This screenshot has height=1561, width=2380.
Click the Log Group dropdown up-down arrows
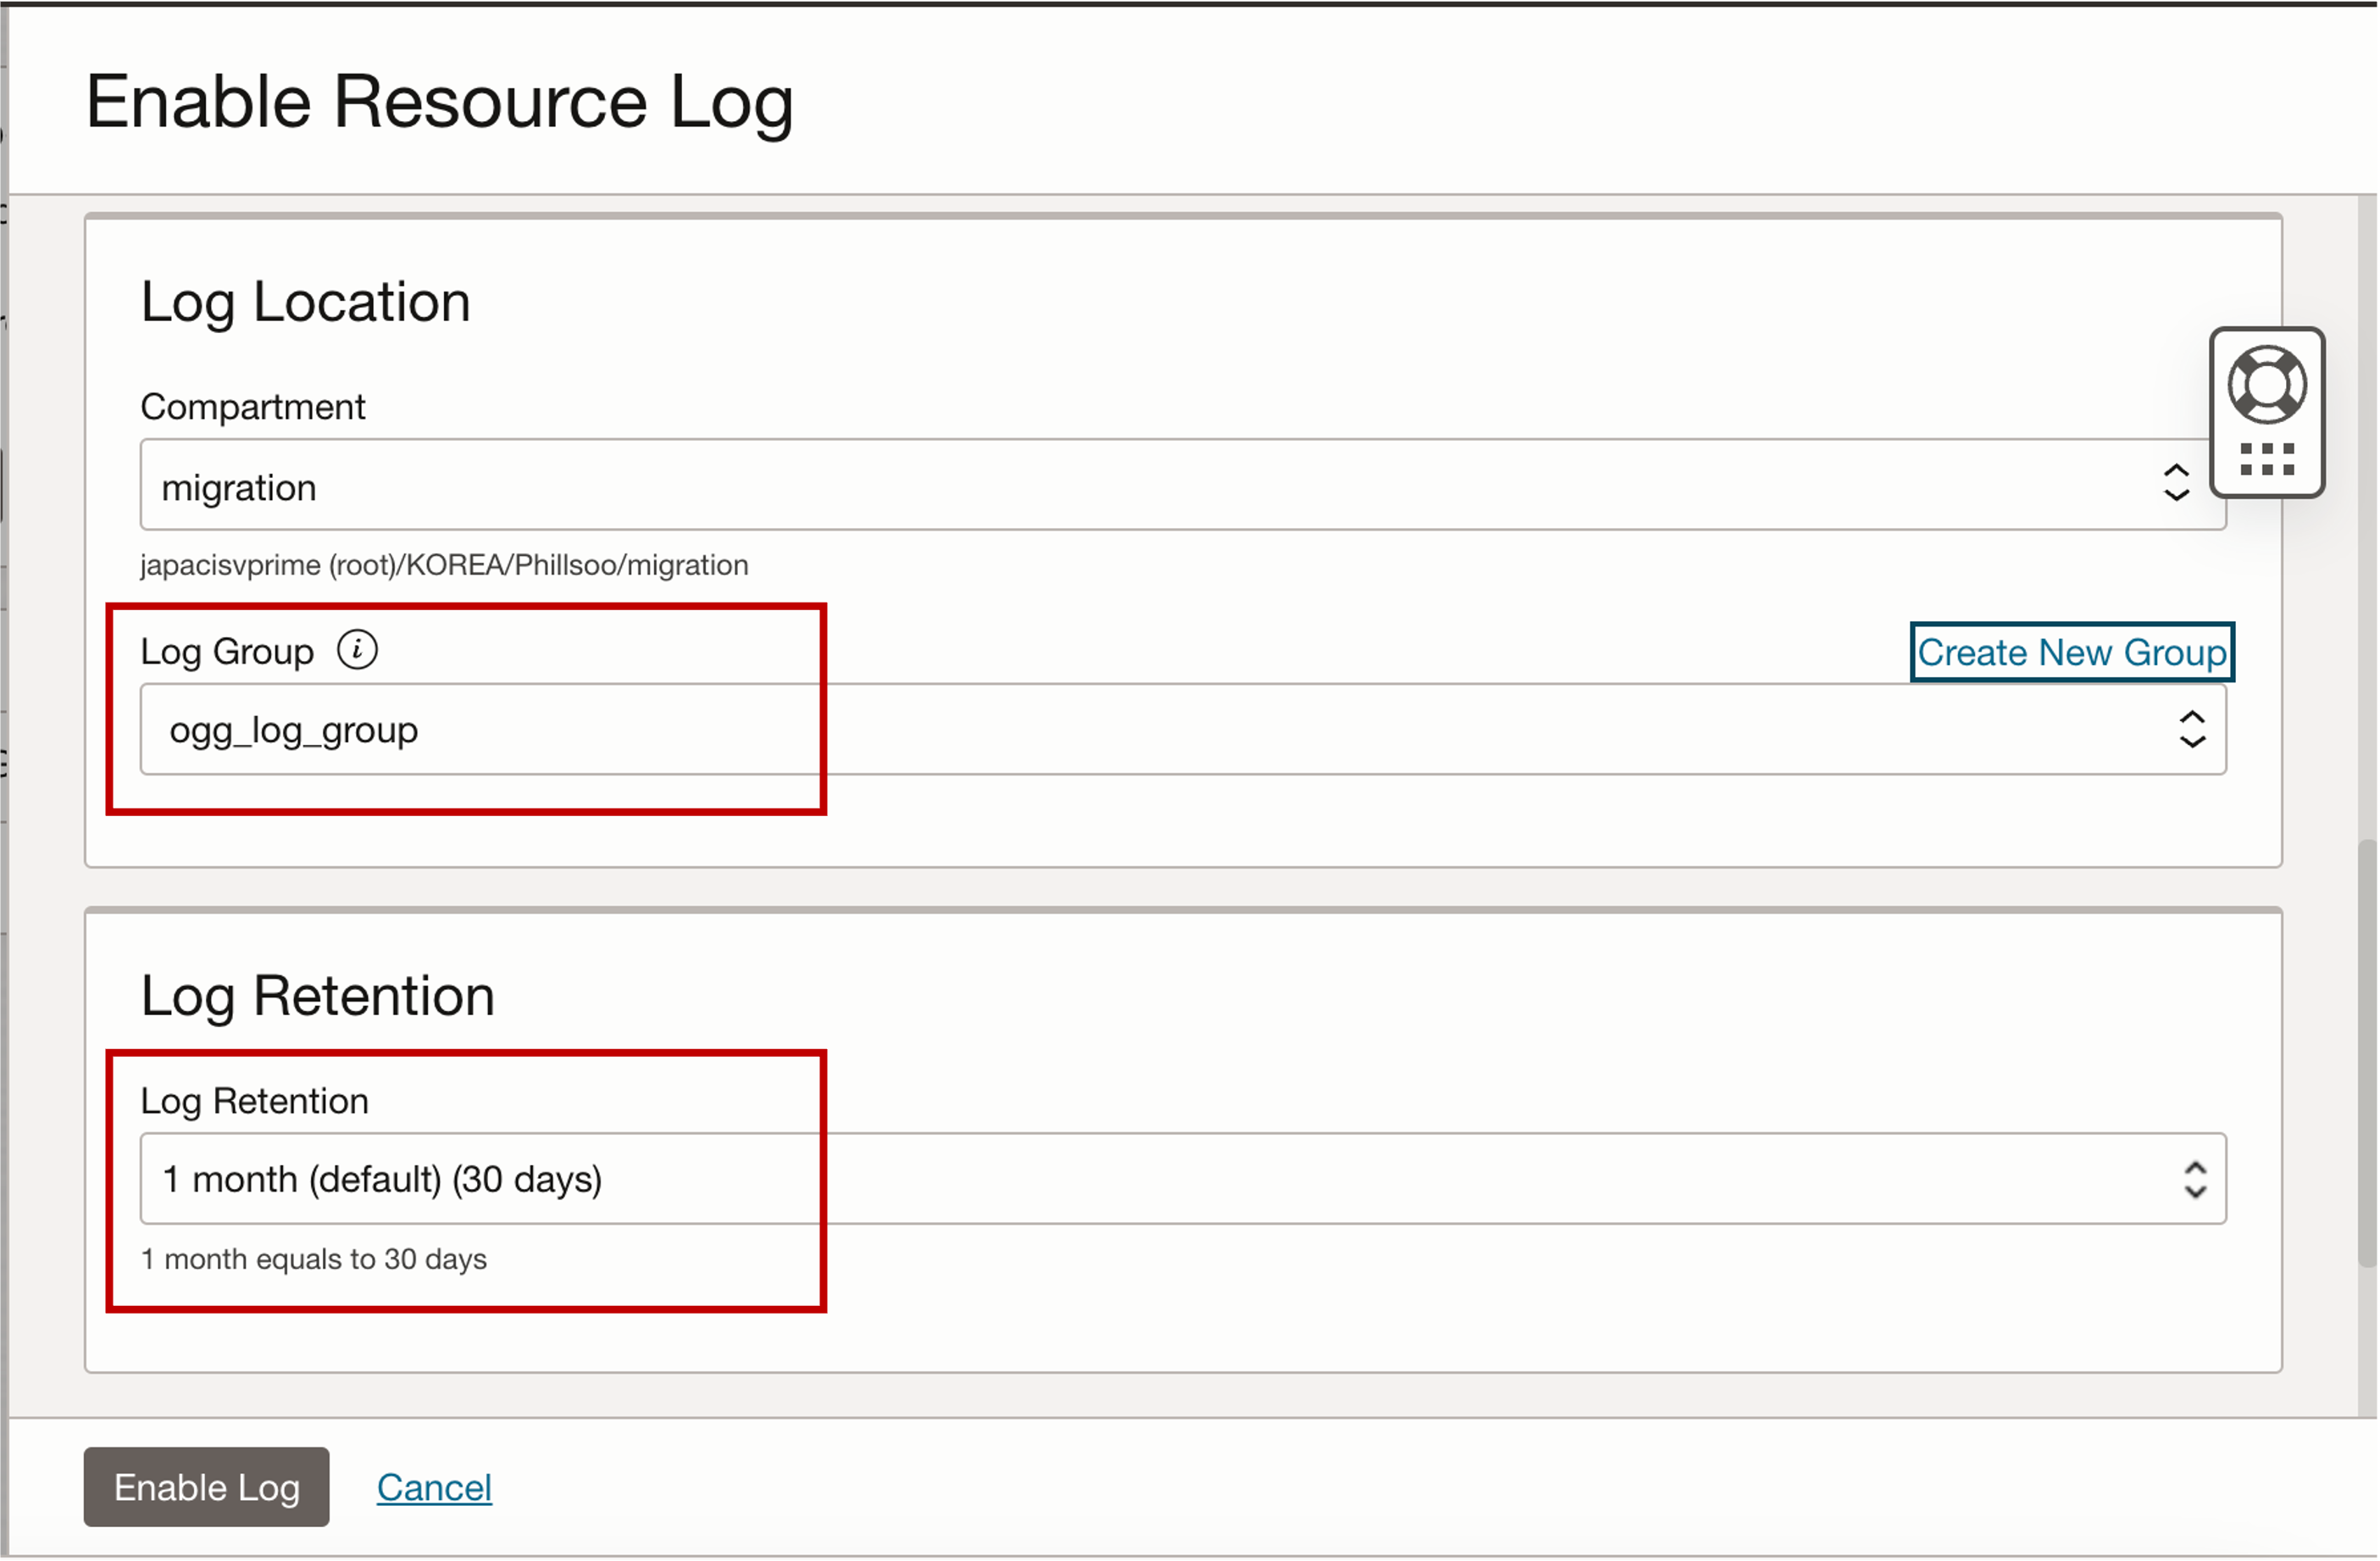(2192, 730)
